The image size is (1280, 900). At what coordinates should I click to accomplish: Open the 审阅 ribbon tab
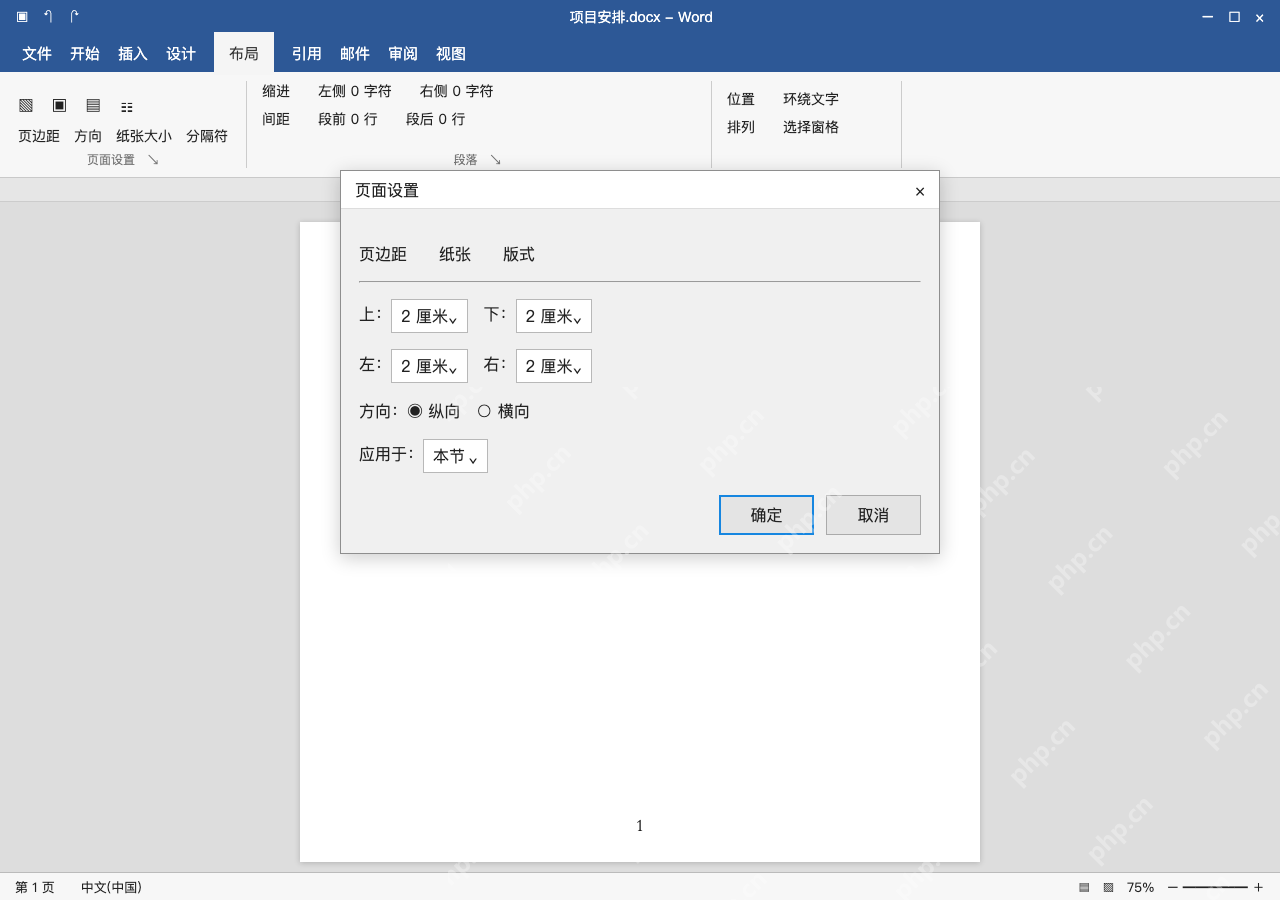click(403, 54)
